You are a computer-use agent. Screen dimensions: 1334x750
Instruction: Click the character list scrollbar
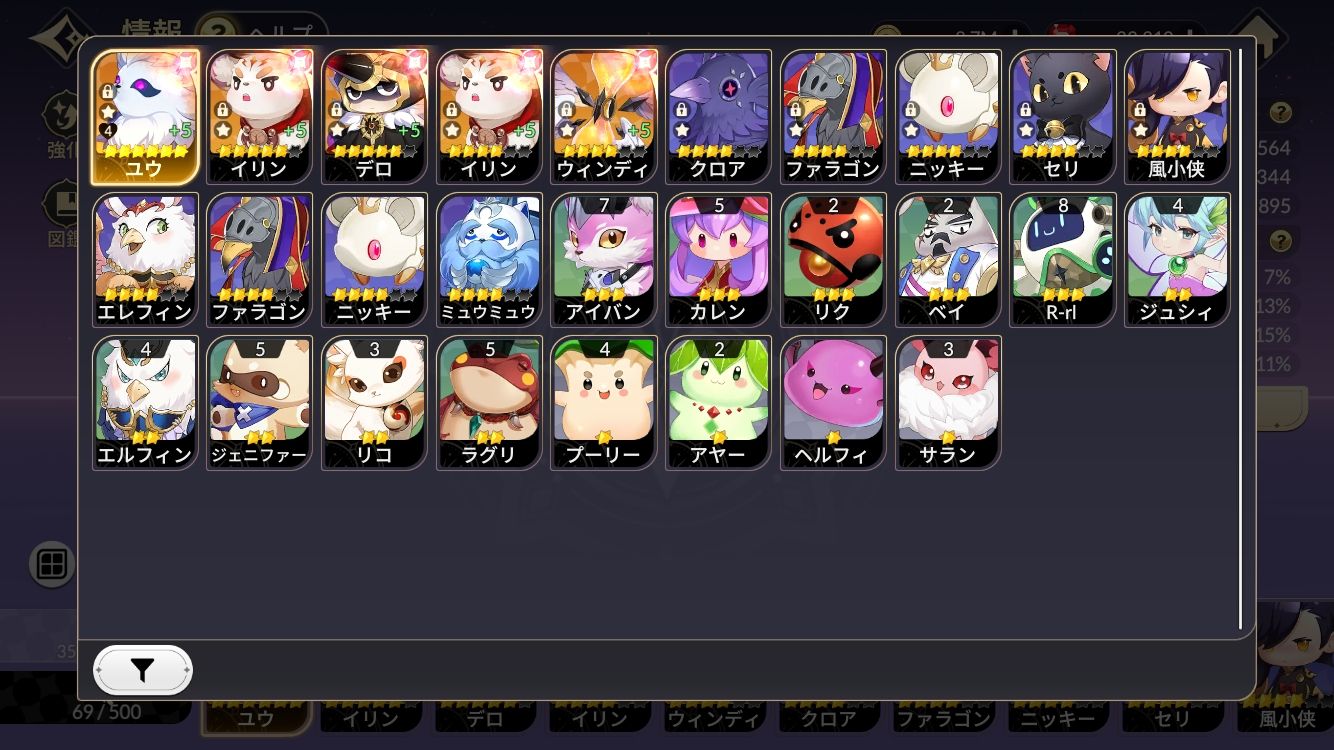tap(1241, 338)
